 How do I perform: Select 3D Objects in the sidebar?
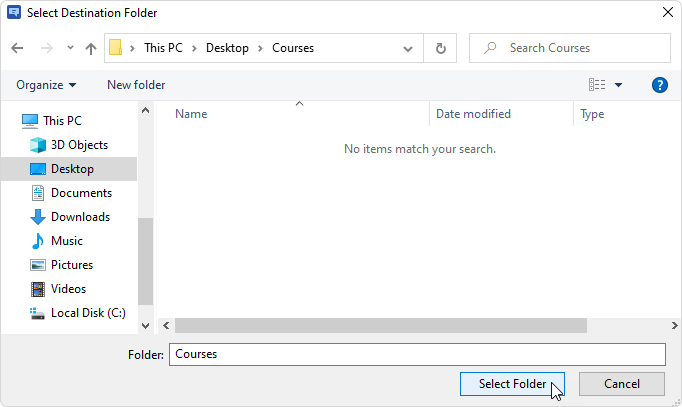[x=79, y=145]
